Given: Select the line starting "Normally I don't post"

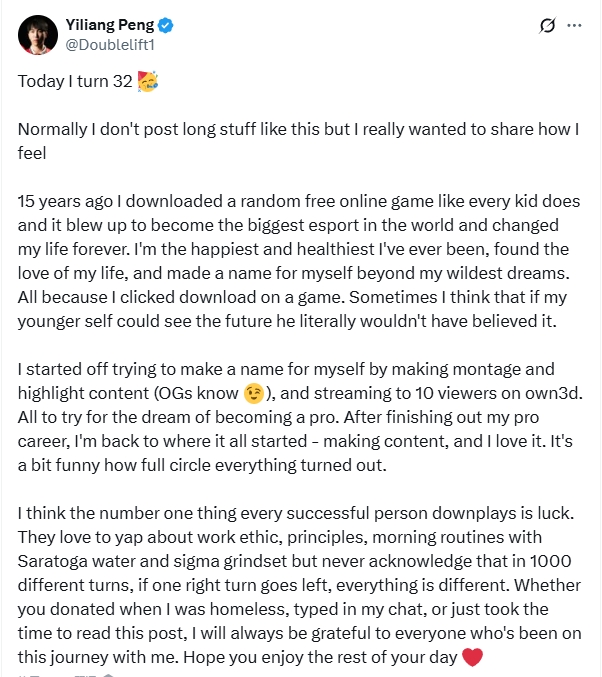Looking at the screenshot, I should click(x=298, y=130).
